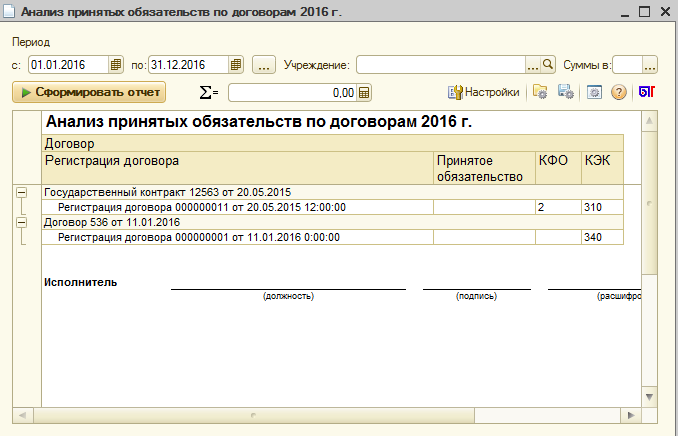The height and width of the screenshot is (436, 678).
Task: Click vertical scrollbar up arrow
Action: (x=649, y=121)
